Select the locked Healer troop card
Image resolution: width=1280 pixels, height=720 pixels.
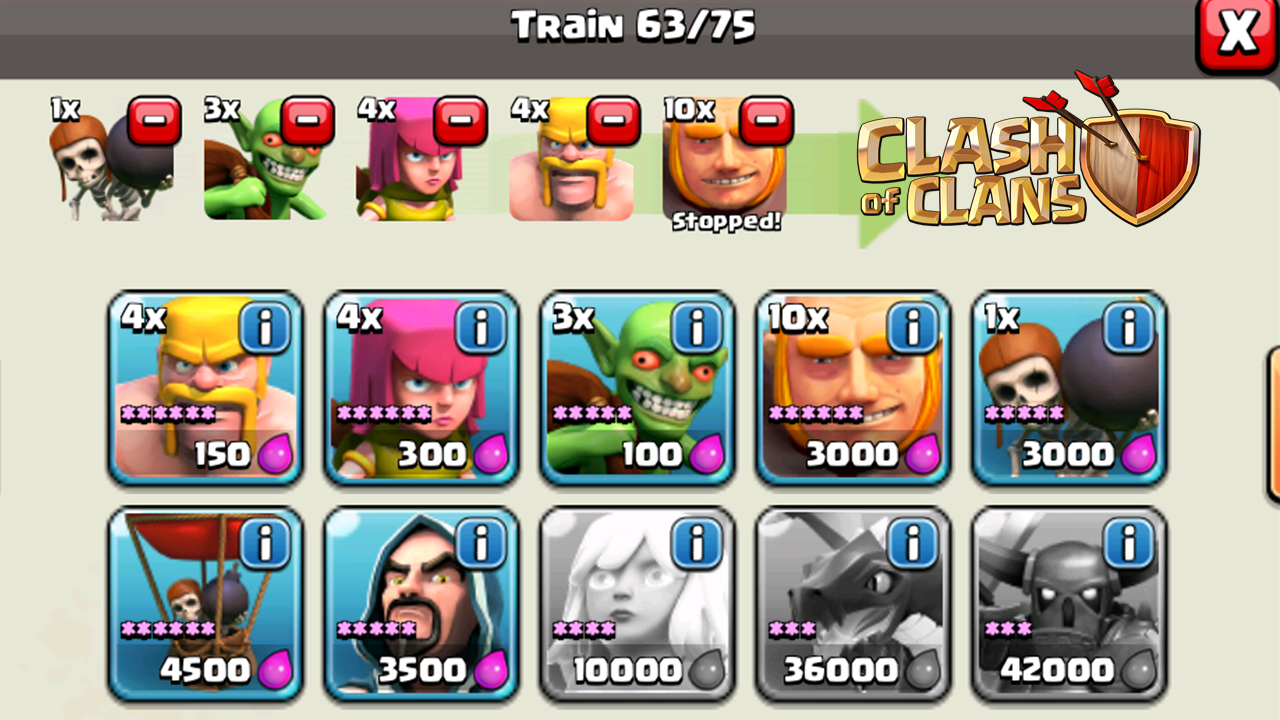pos(637,604)
